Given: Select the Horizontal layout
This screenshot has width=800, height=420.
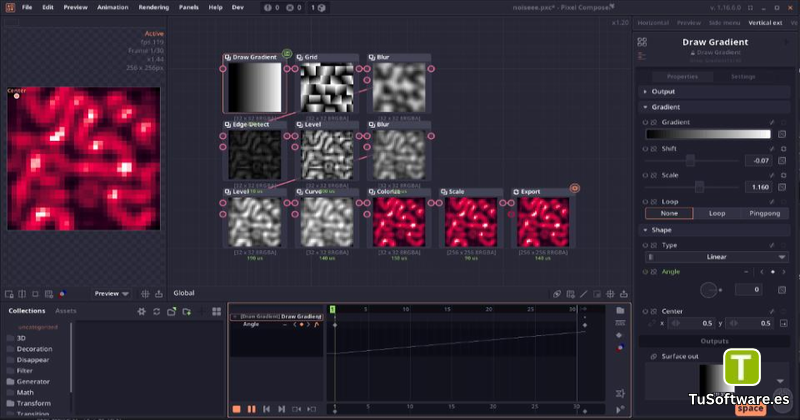Looking at the screenshot, I should 653,23.
